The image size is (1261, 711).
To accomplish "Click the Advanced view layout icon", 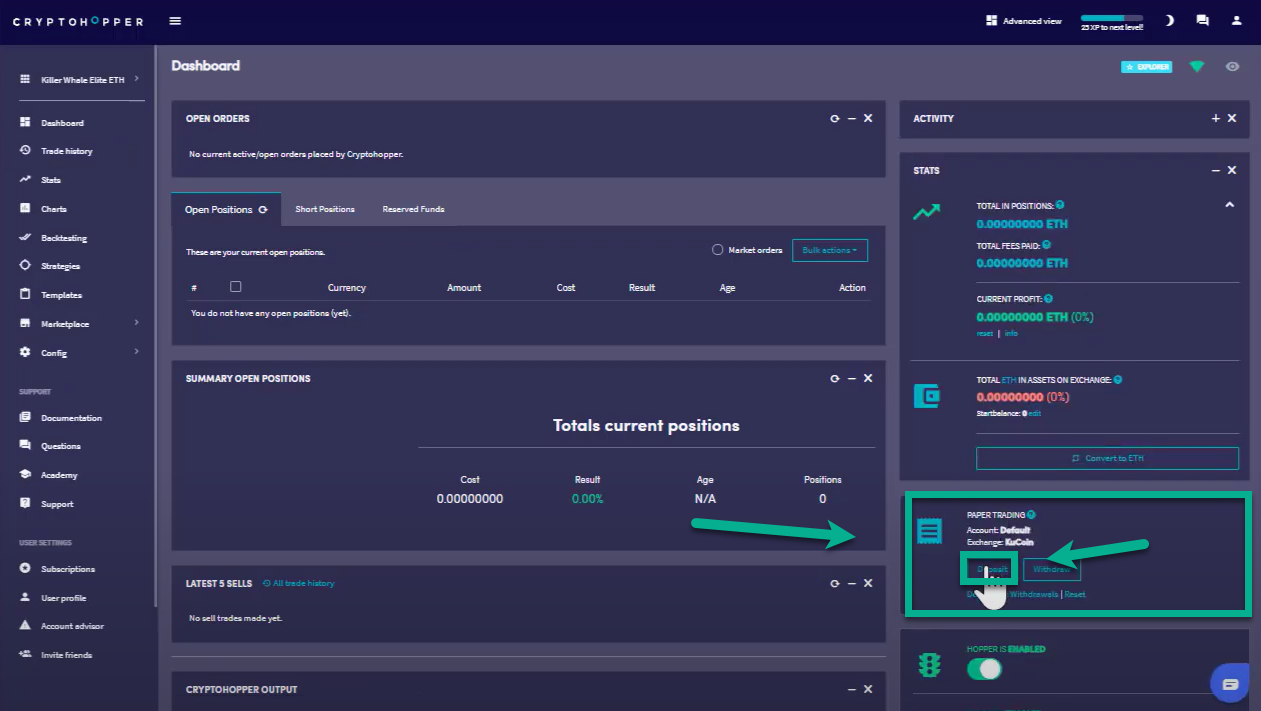I will coord(991,21).
